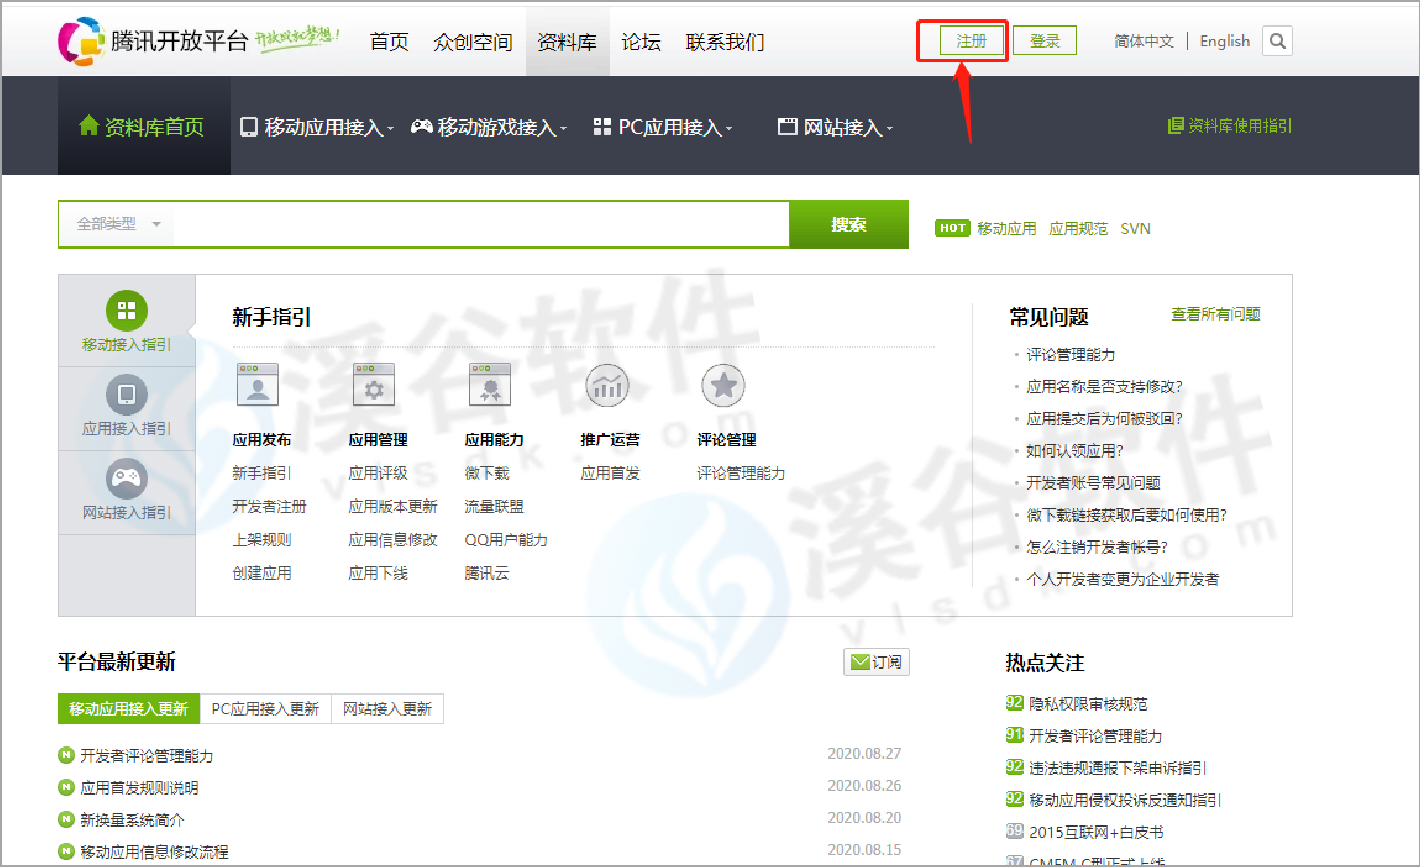Click the 注册 register button
Viewport: 1420px width, 867px height.
coord(971,41)
